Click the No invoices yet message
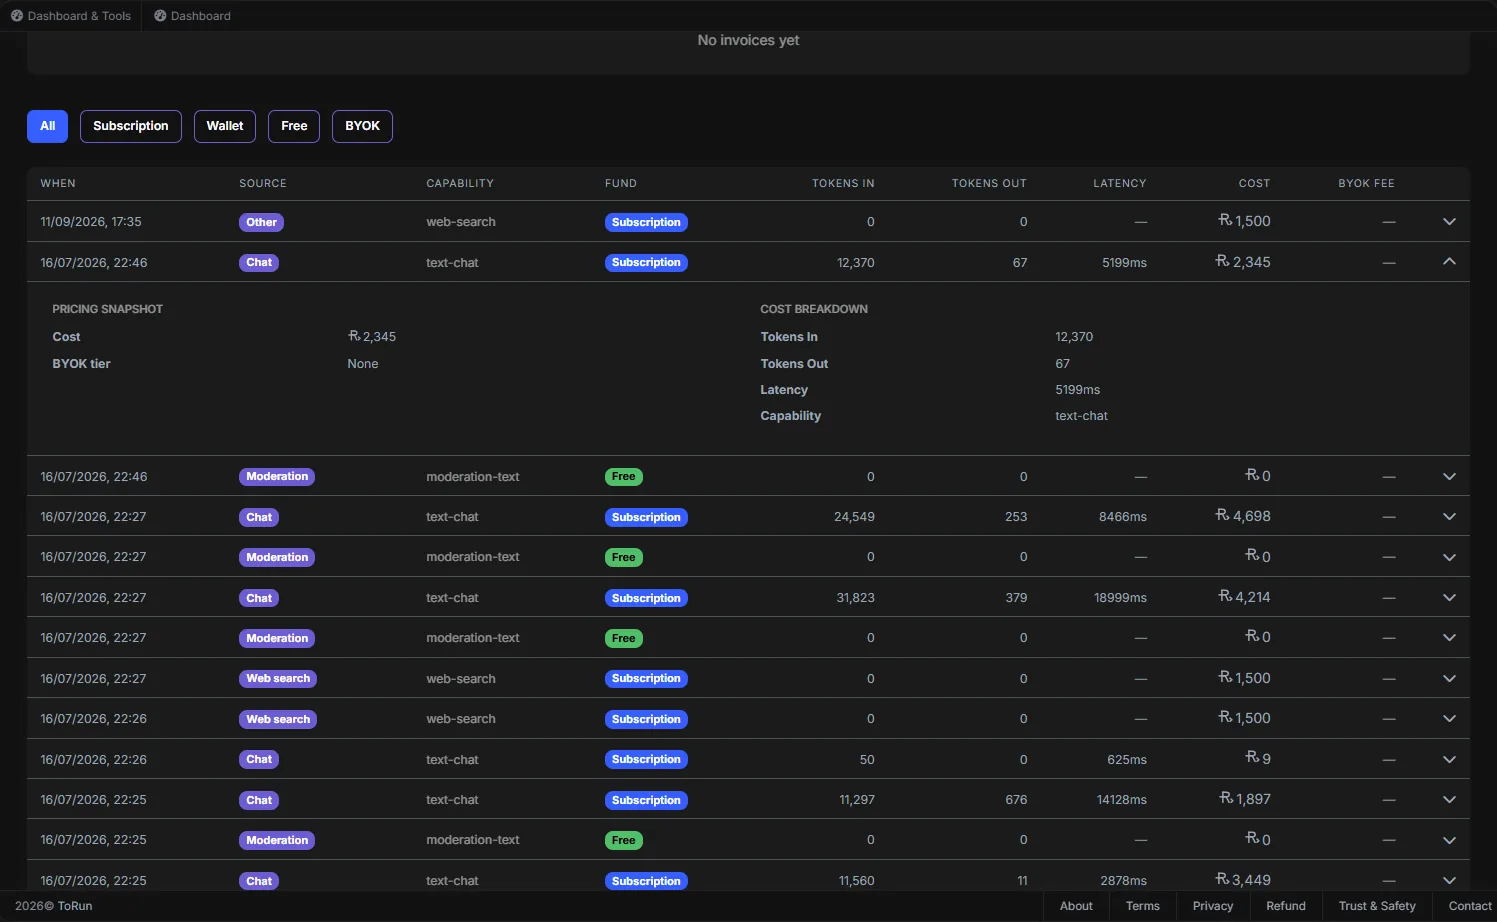1497x922 pixels. 748,40
